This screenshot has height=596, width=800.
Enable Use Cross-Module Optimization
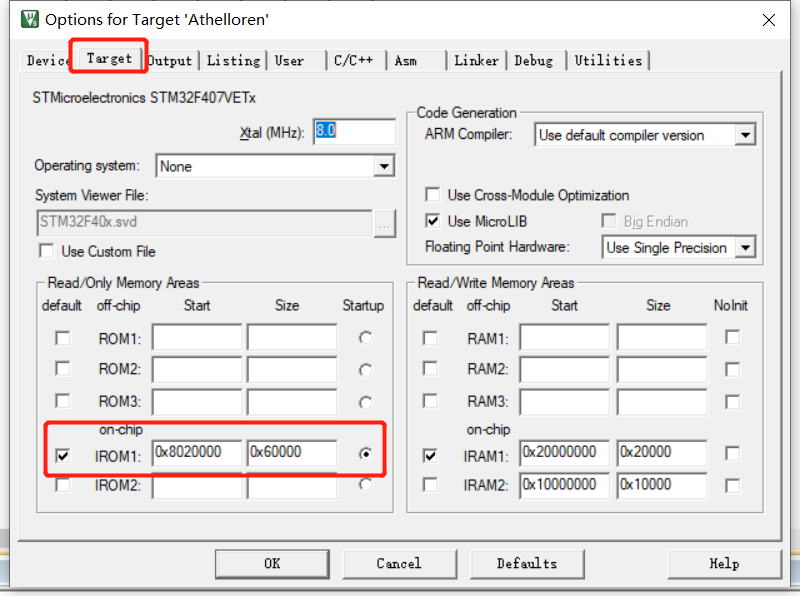(x=433, y=195)
